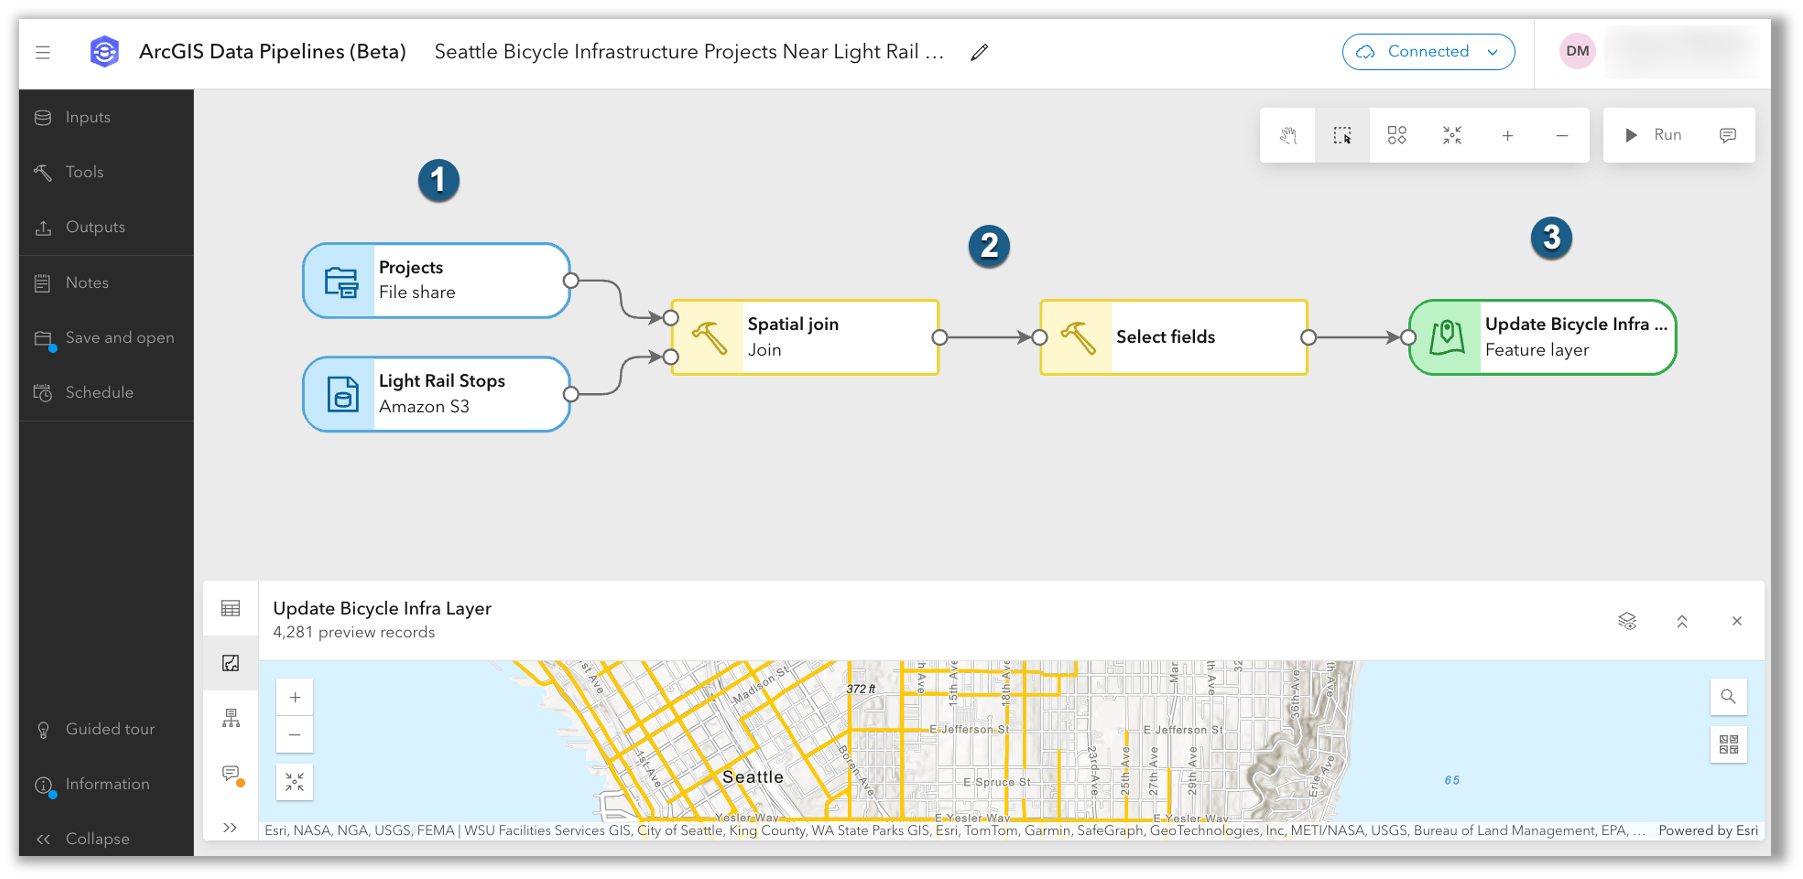1803x879 pixels.
Task: Show the schema view in preview
Action: tap(231, 718)
